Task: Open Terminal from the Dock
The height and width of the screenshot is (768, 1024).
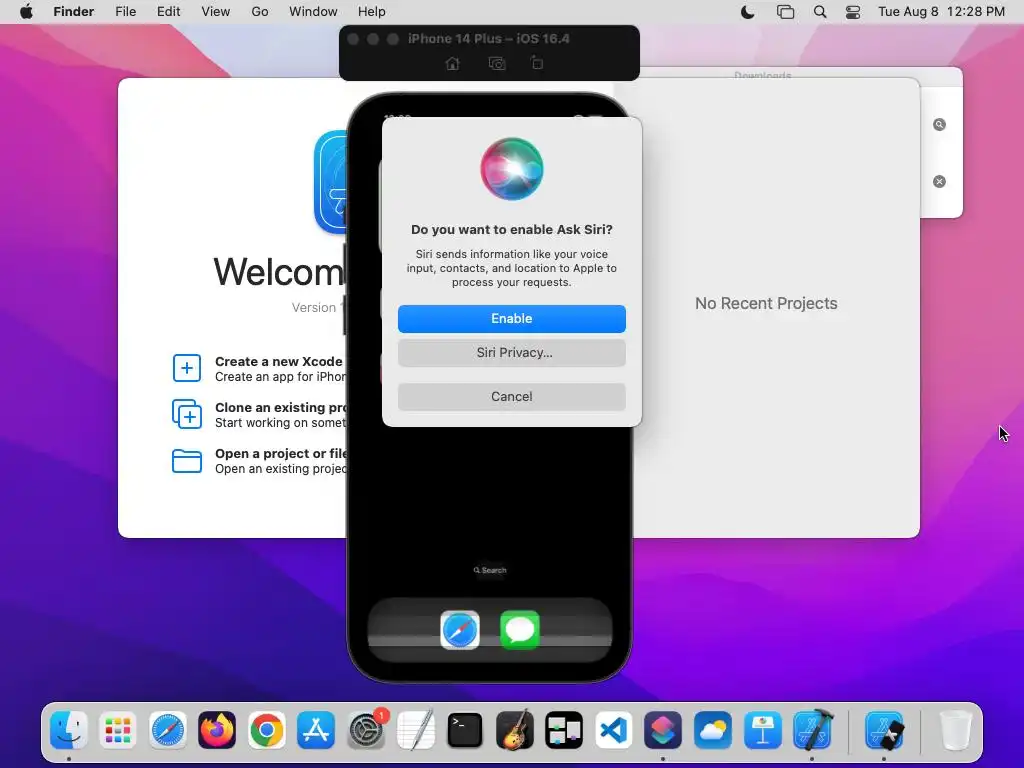Action: (x=465, y=730)
